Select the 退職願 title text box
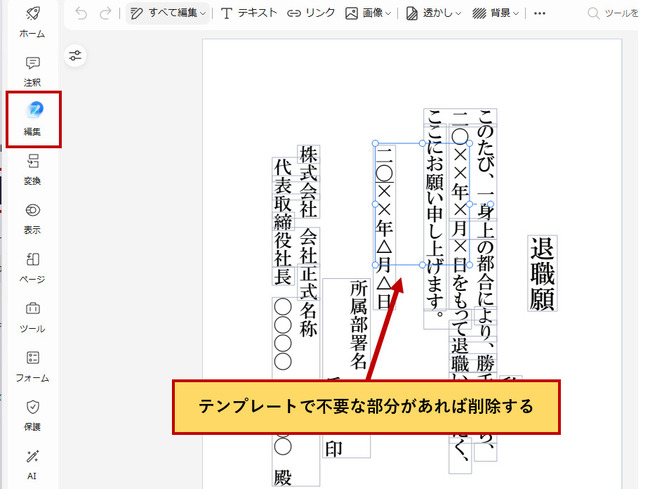This screenshot has width=650, height=489. (542, 273)
